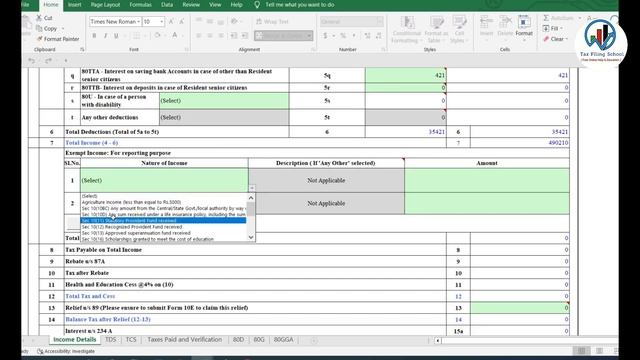Open the TDS sheet tab

coord(110,340)
